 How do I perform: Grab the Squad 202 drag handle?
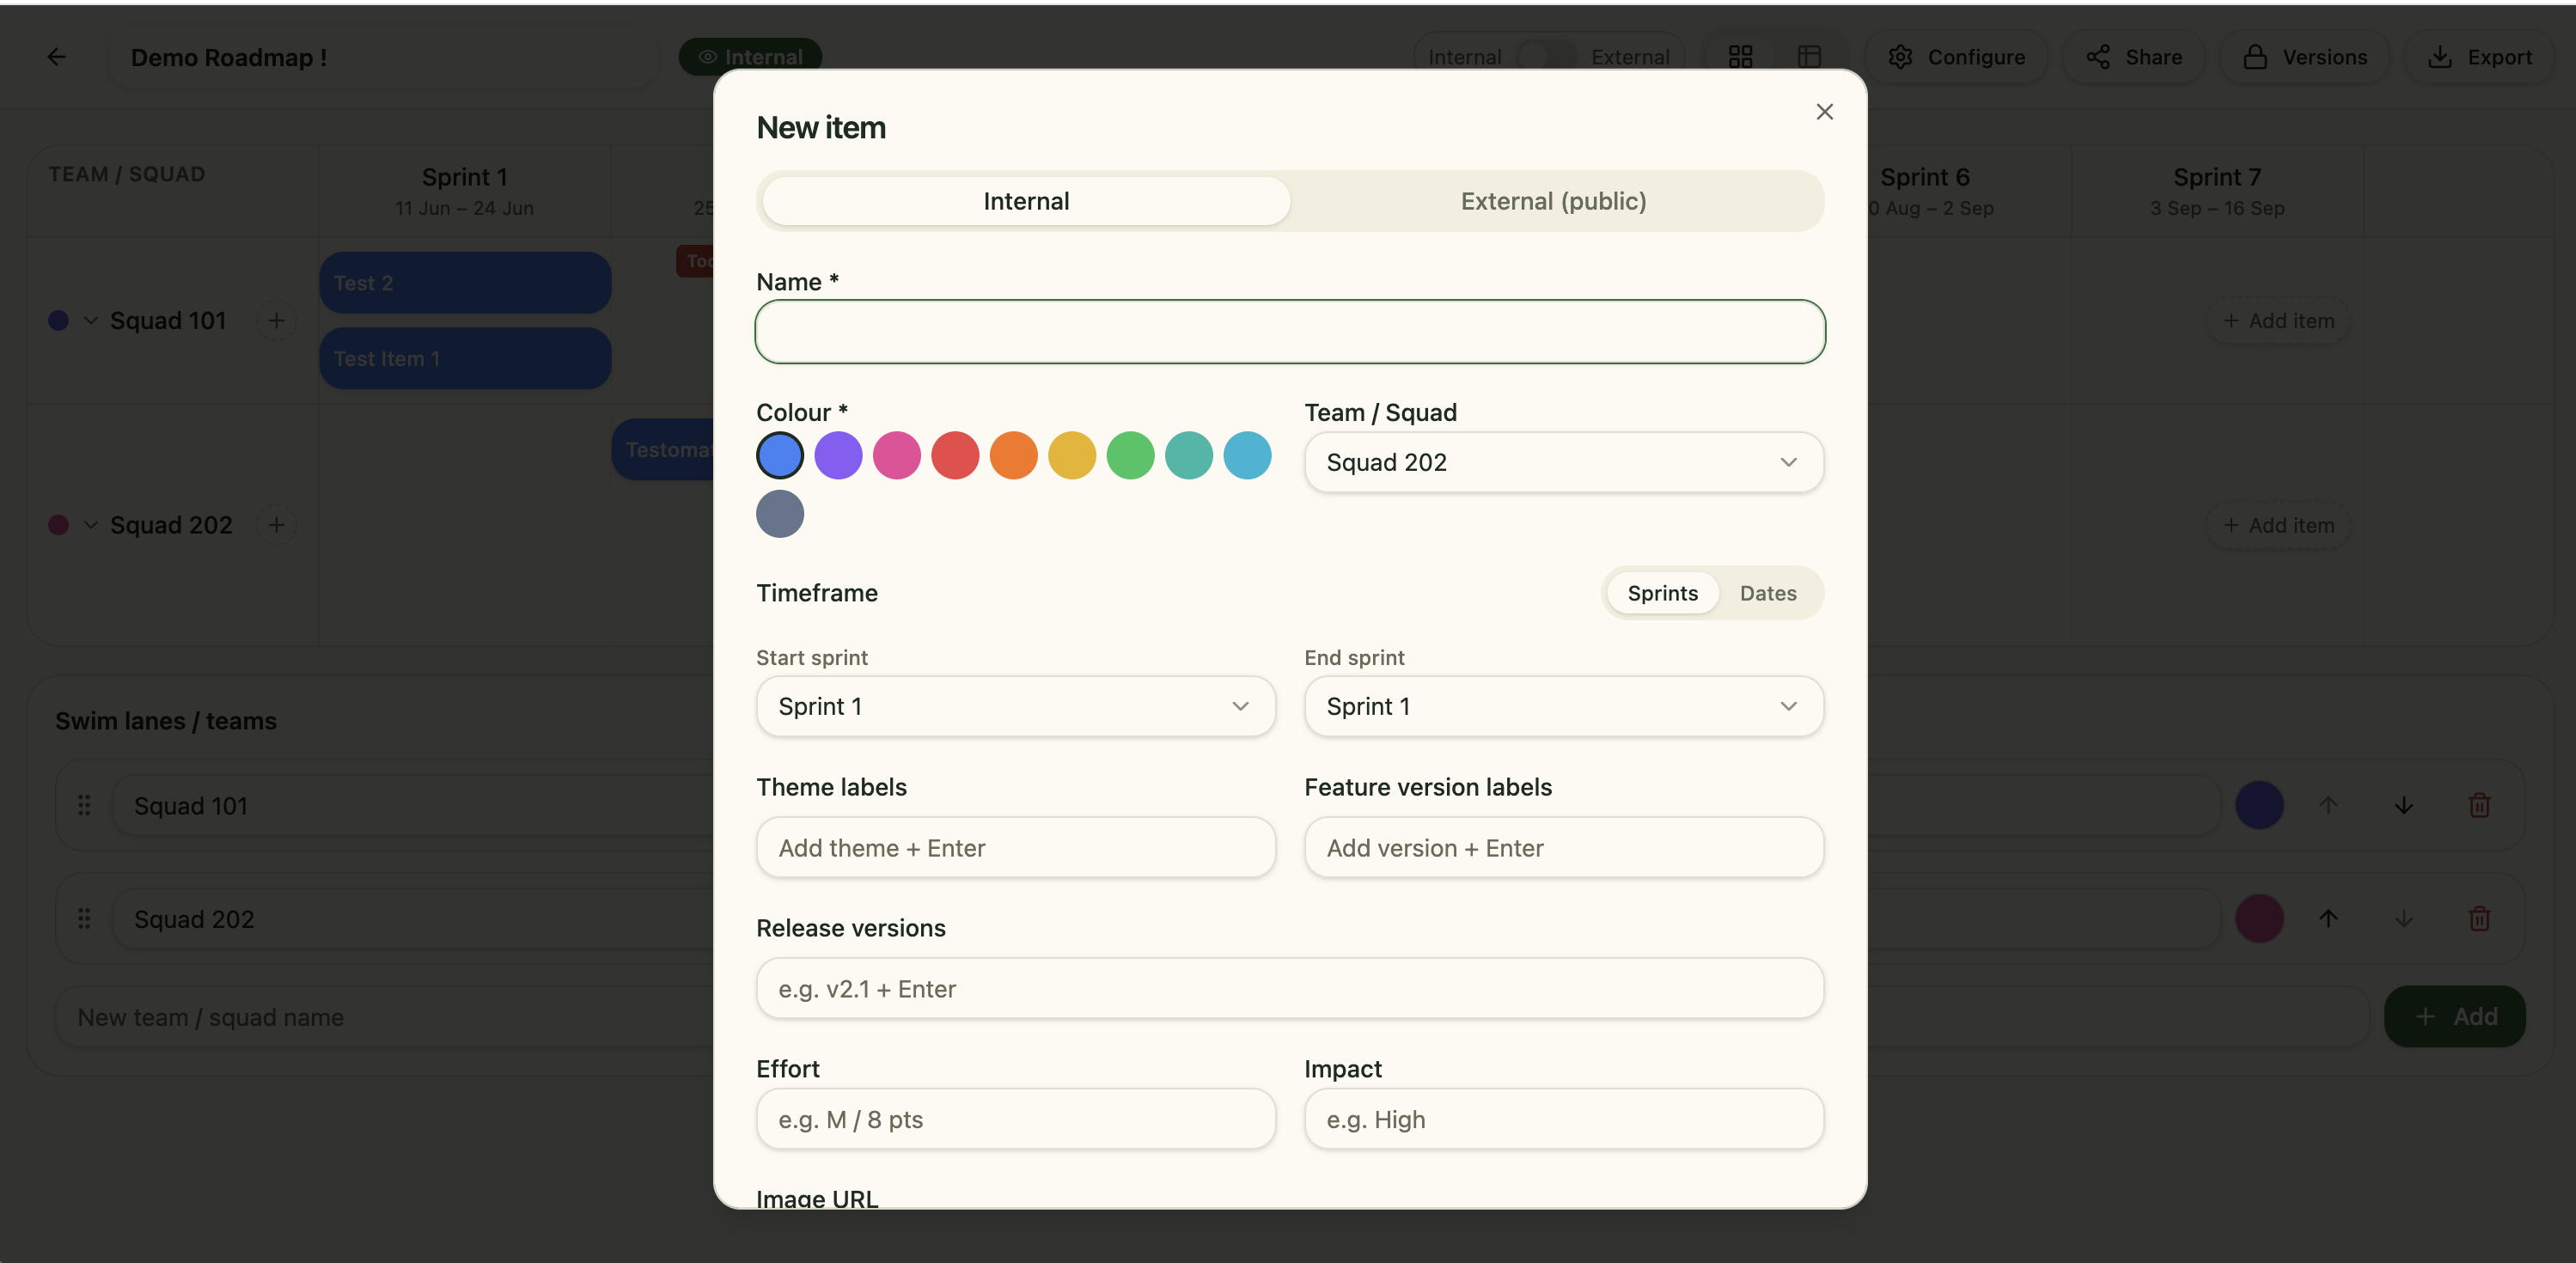click(x=84, y=918)
